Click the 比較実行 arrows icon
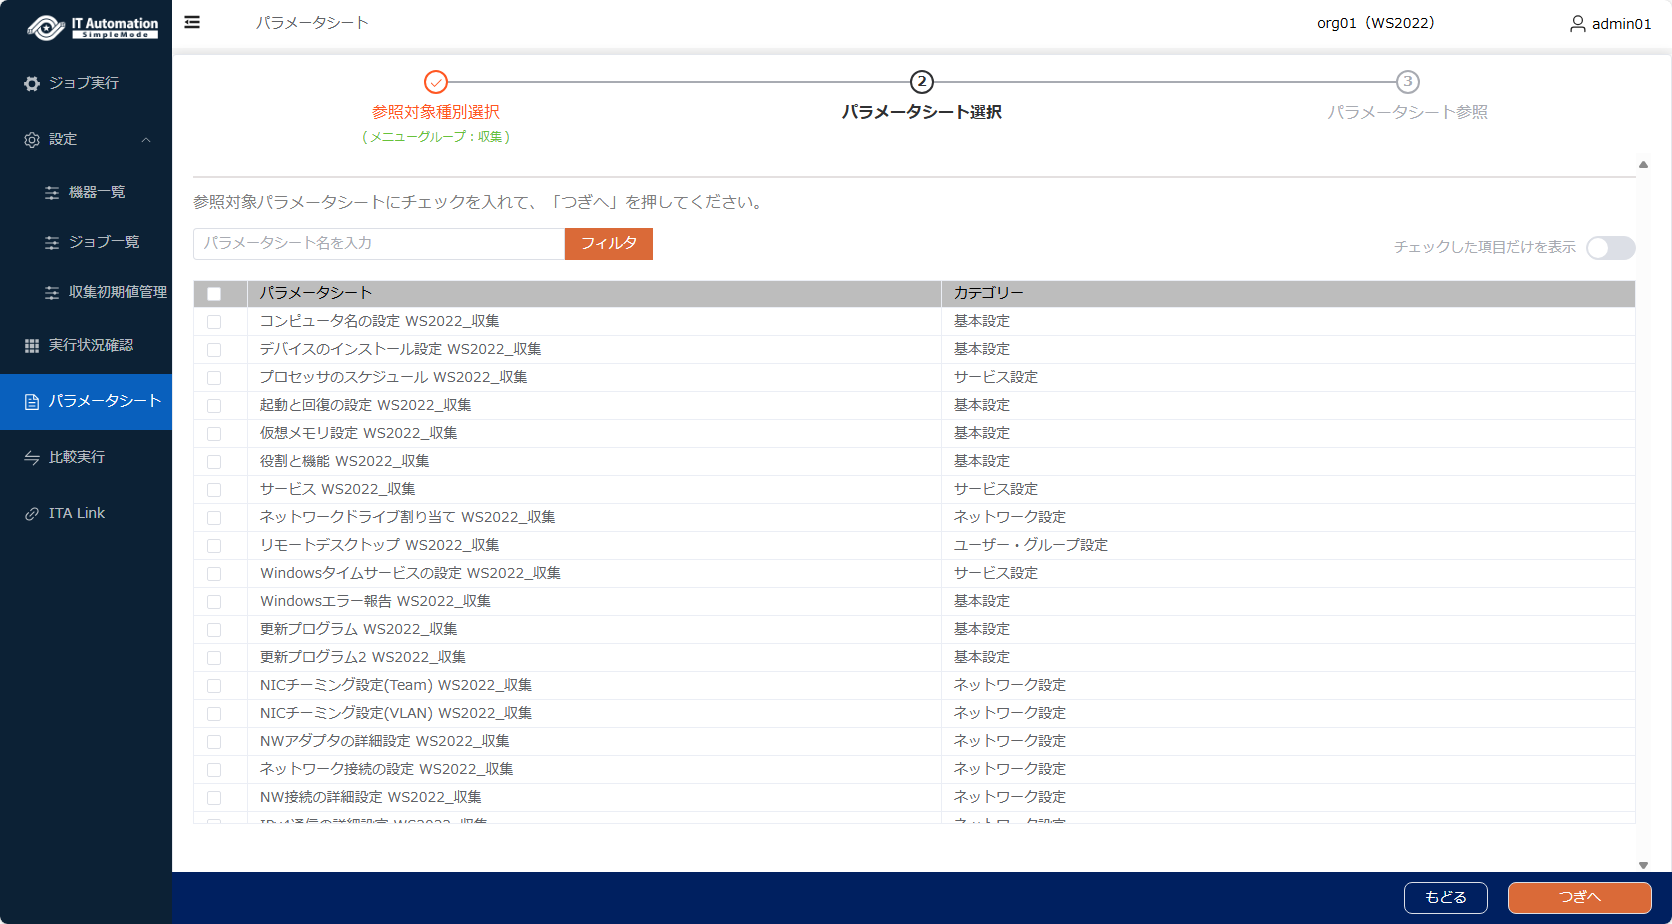Screen dimensions: 1672x924 [32, 458]
